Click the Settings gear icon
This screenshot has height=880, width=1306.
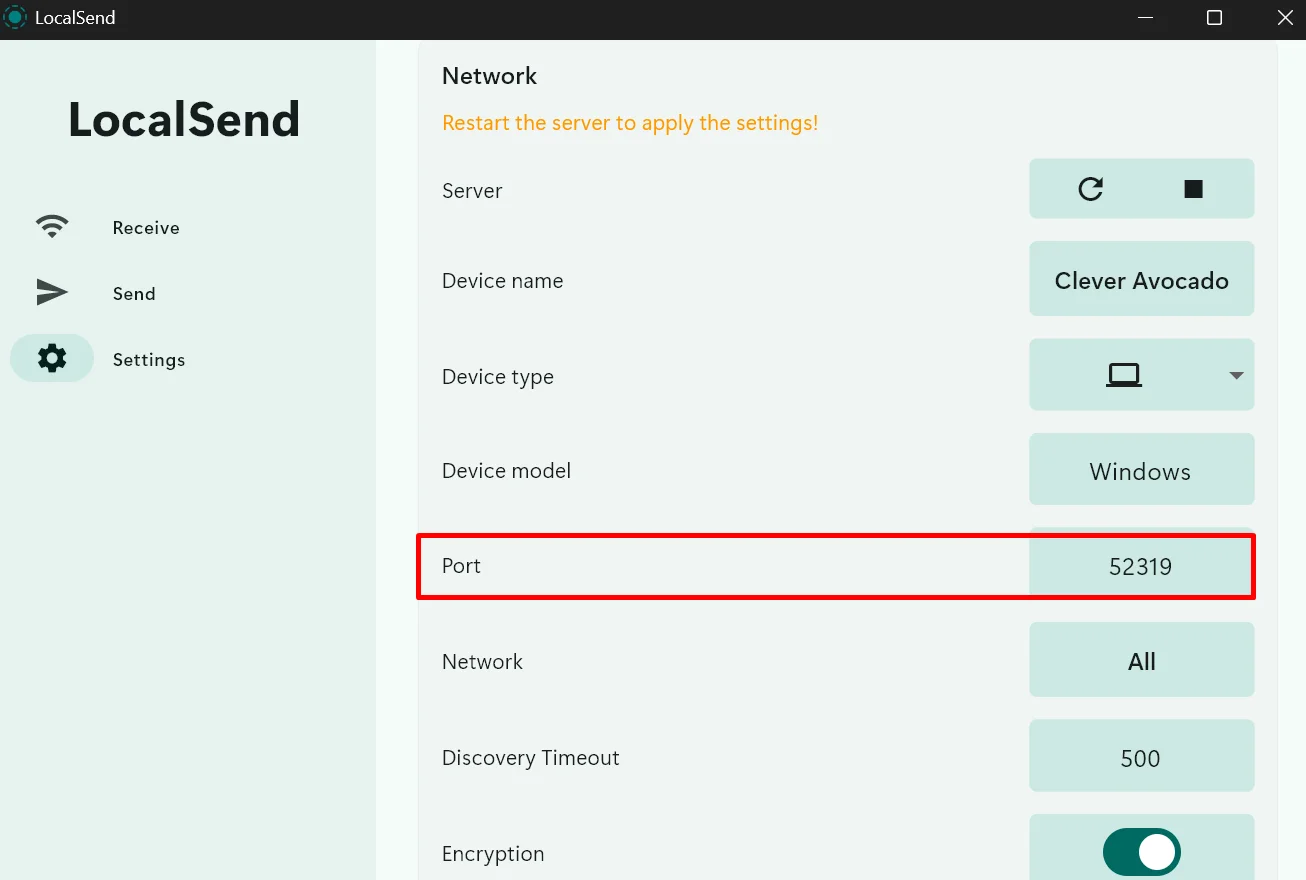click(52, 358)
